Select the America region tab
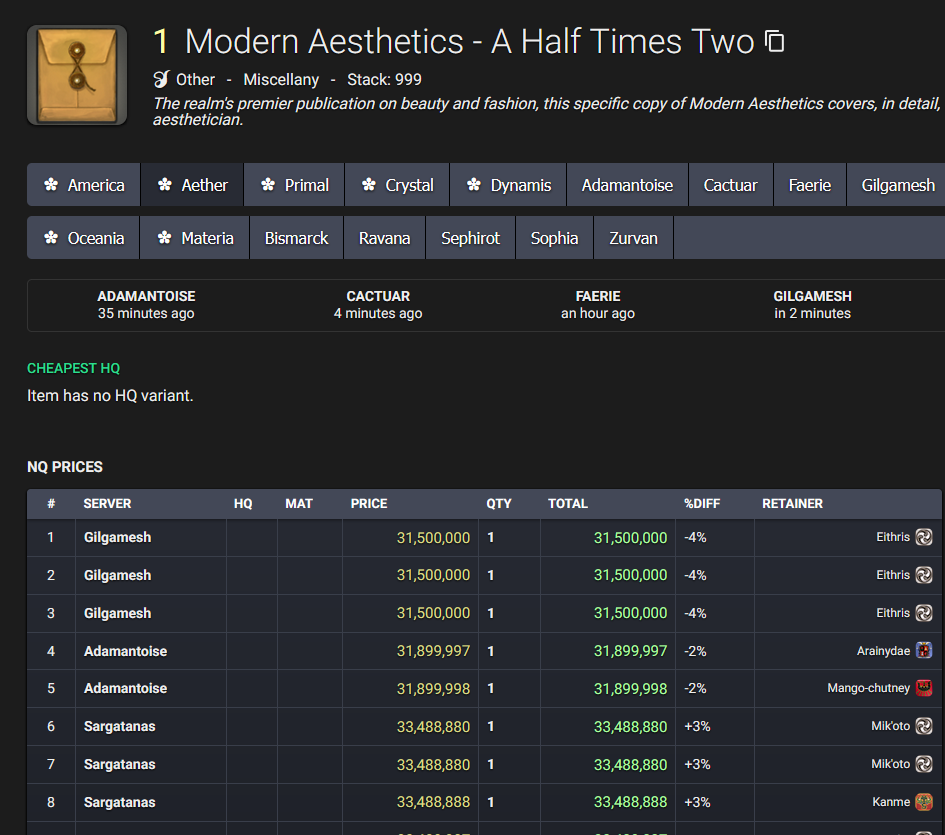 [84, 184]
